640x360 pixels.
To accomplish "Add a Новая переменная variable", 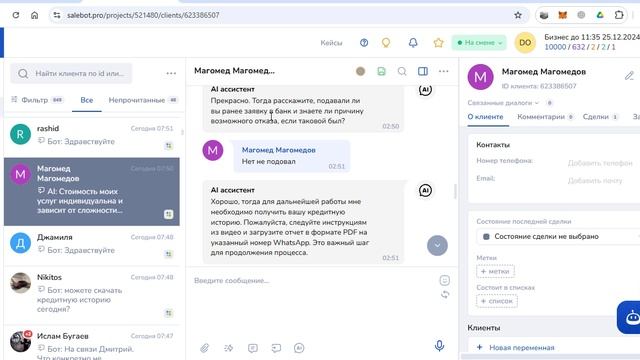I will point(516,347).
